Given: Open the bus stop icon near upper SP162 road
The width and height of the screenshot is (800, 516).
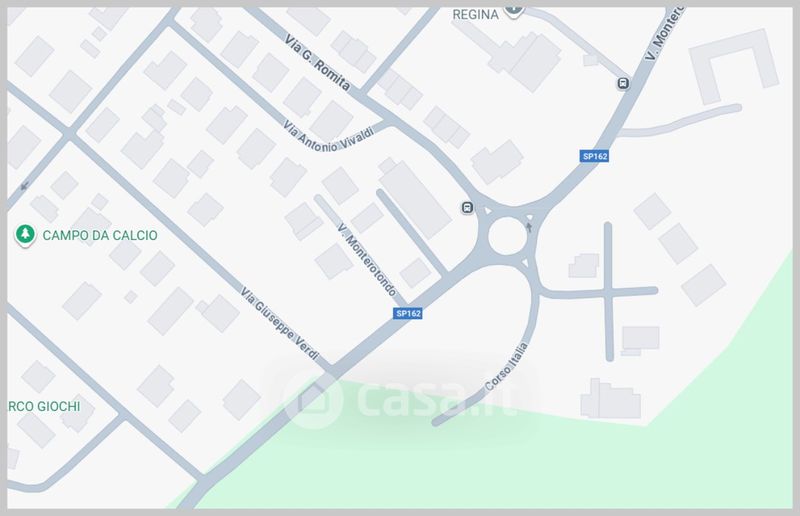Looking at the screenshot, I should [x=622, y=83].
